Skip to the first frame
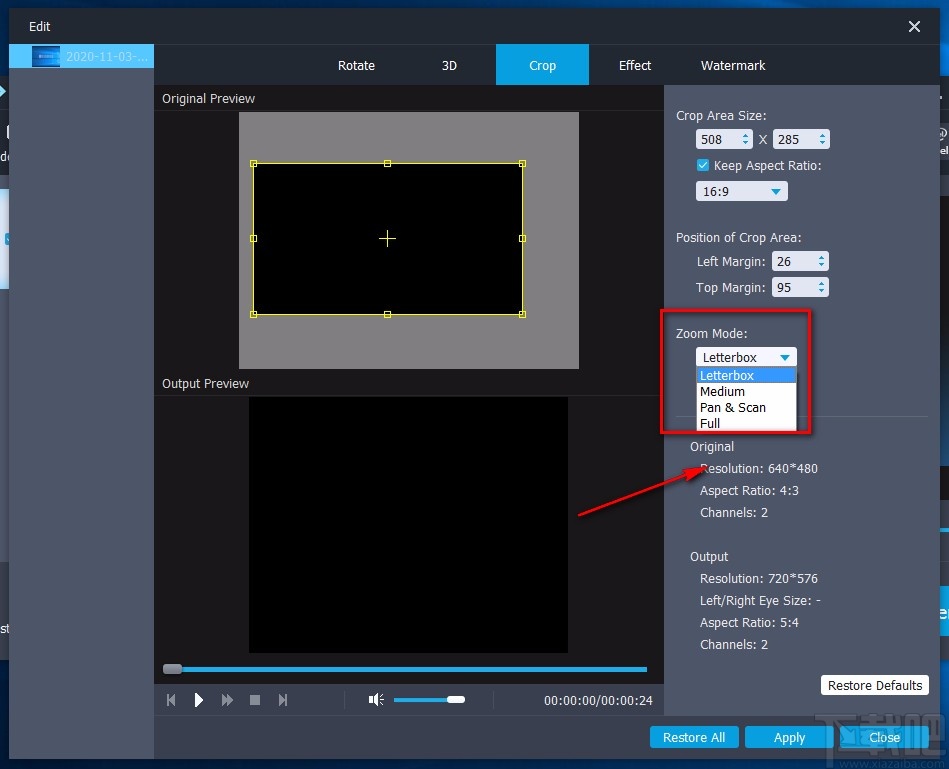This screenshot has width=949, height=769. tap(170, 700)
